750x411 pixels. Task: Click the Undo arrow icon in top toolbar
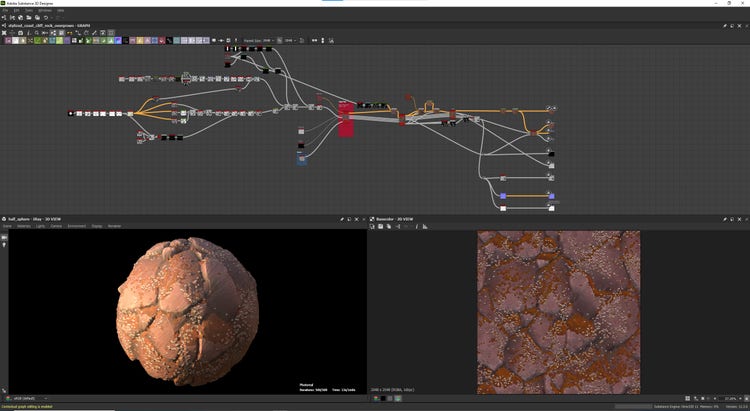click(x=45, y=17)
